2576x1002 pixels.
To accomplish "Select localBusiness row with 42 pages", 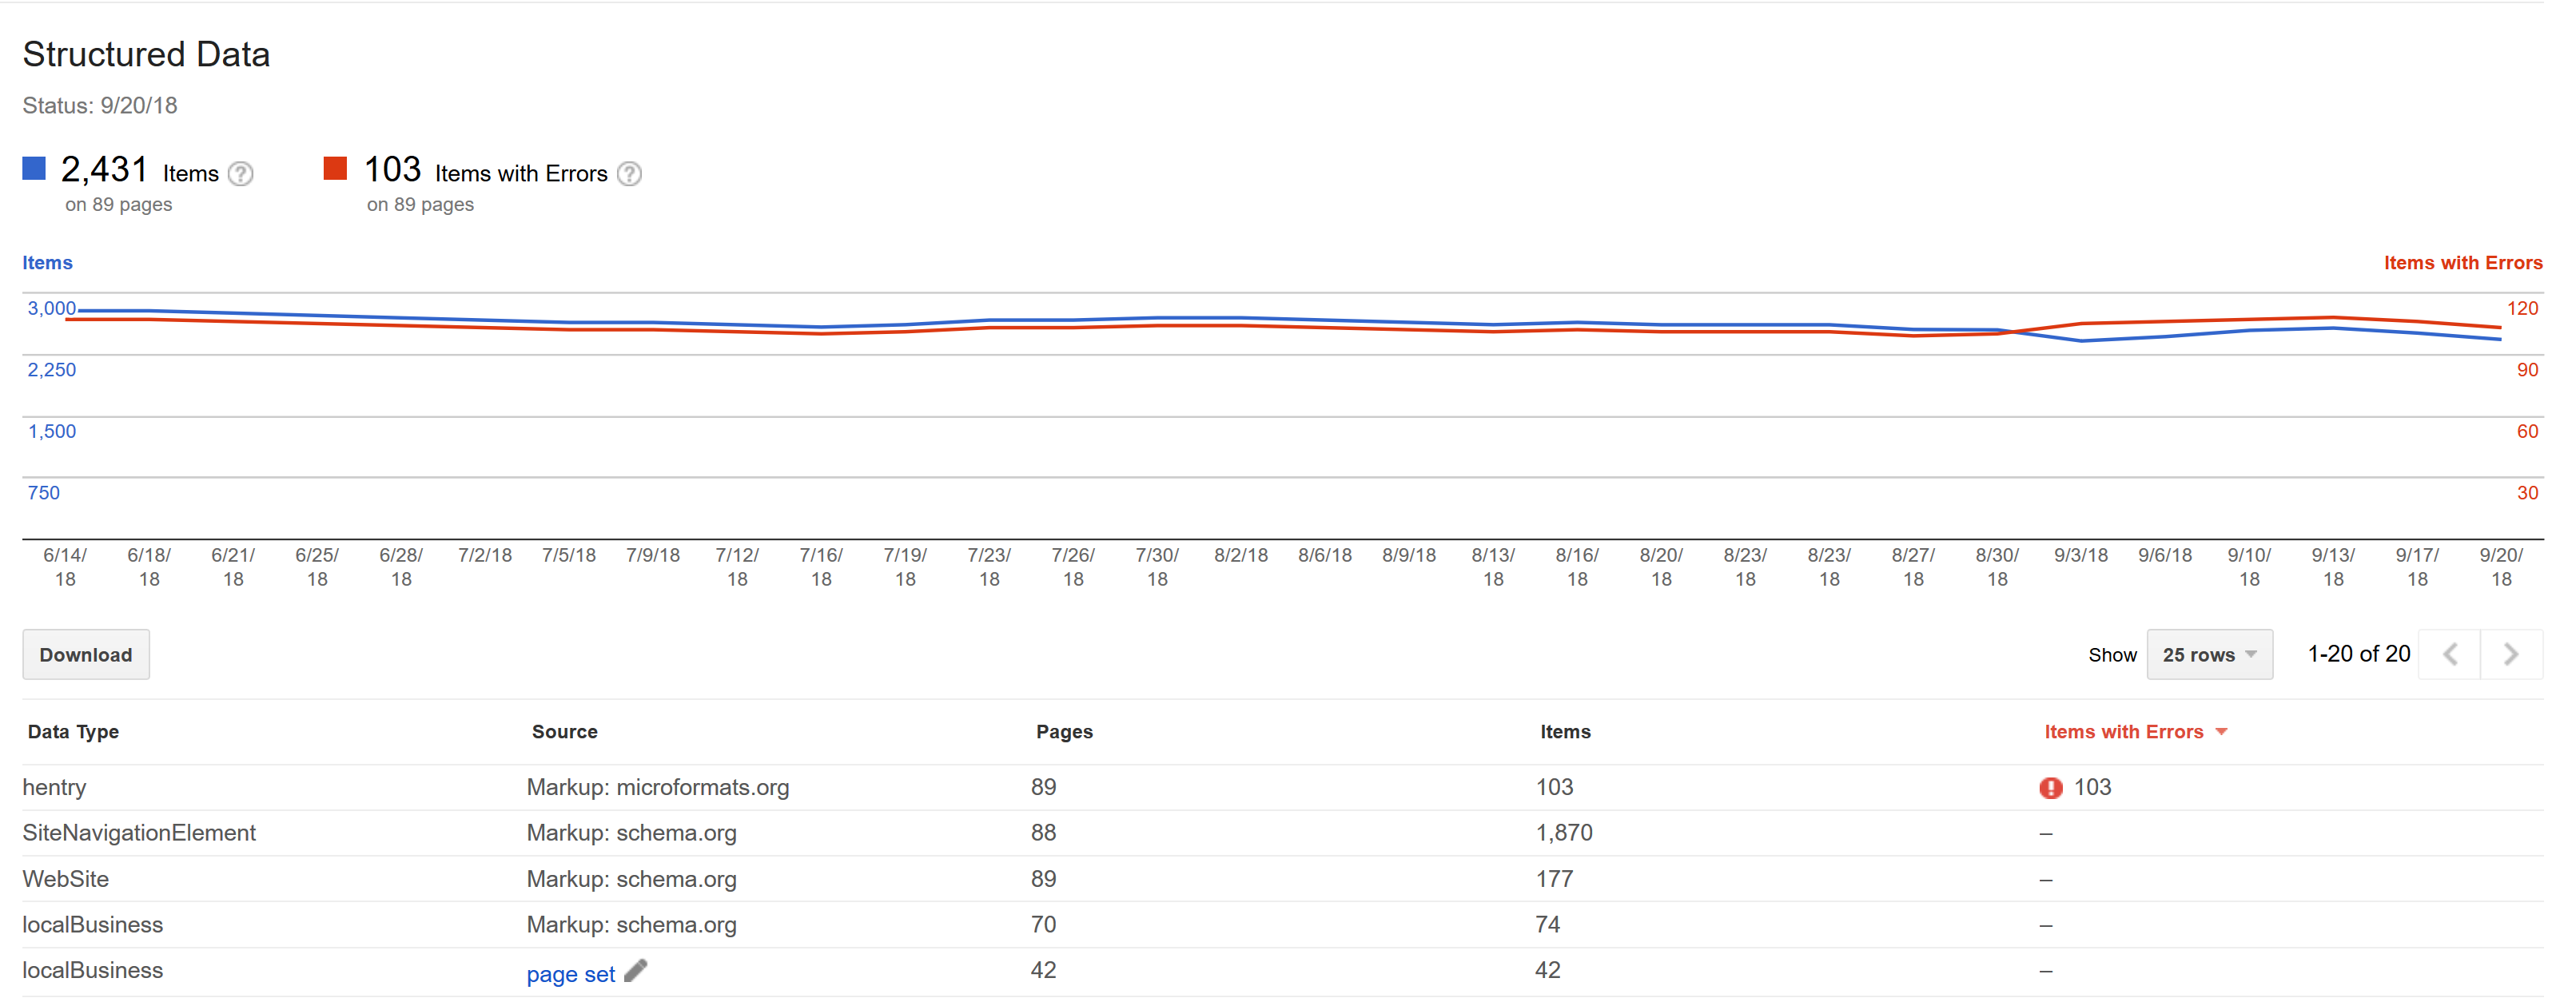I will coord(1282,971).
